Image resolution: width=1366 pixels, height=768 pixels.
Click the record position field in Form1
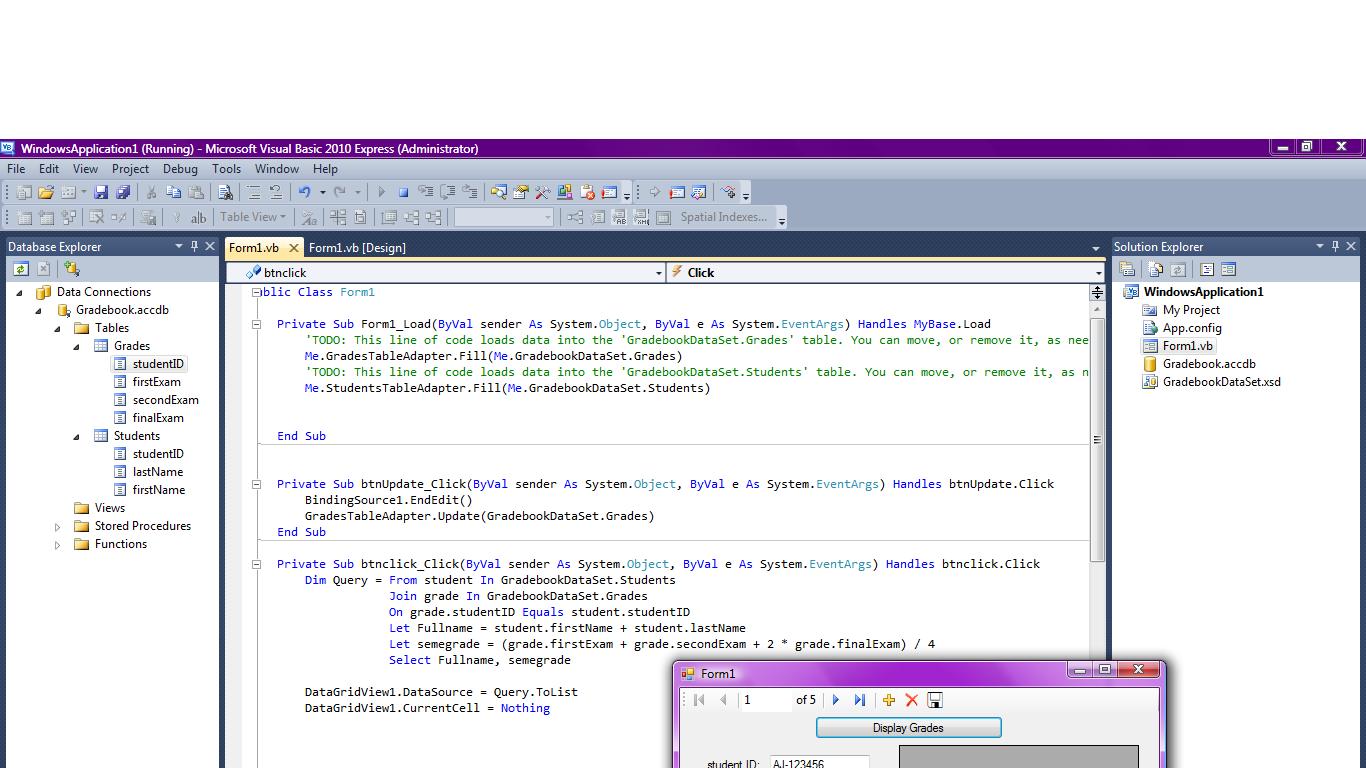pos(765,700)
